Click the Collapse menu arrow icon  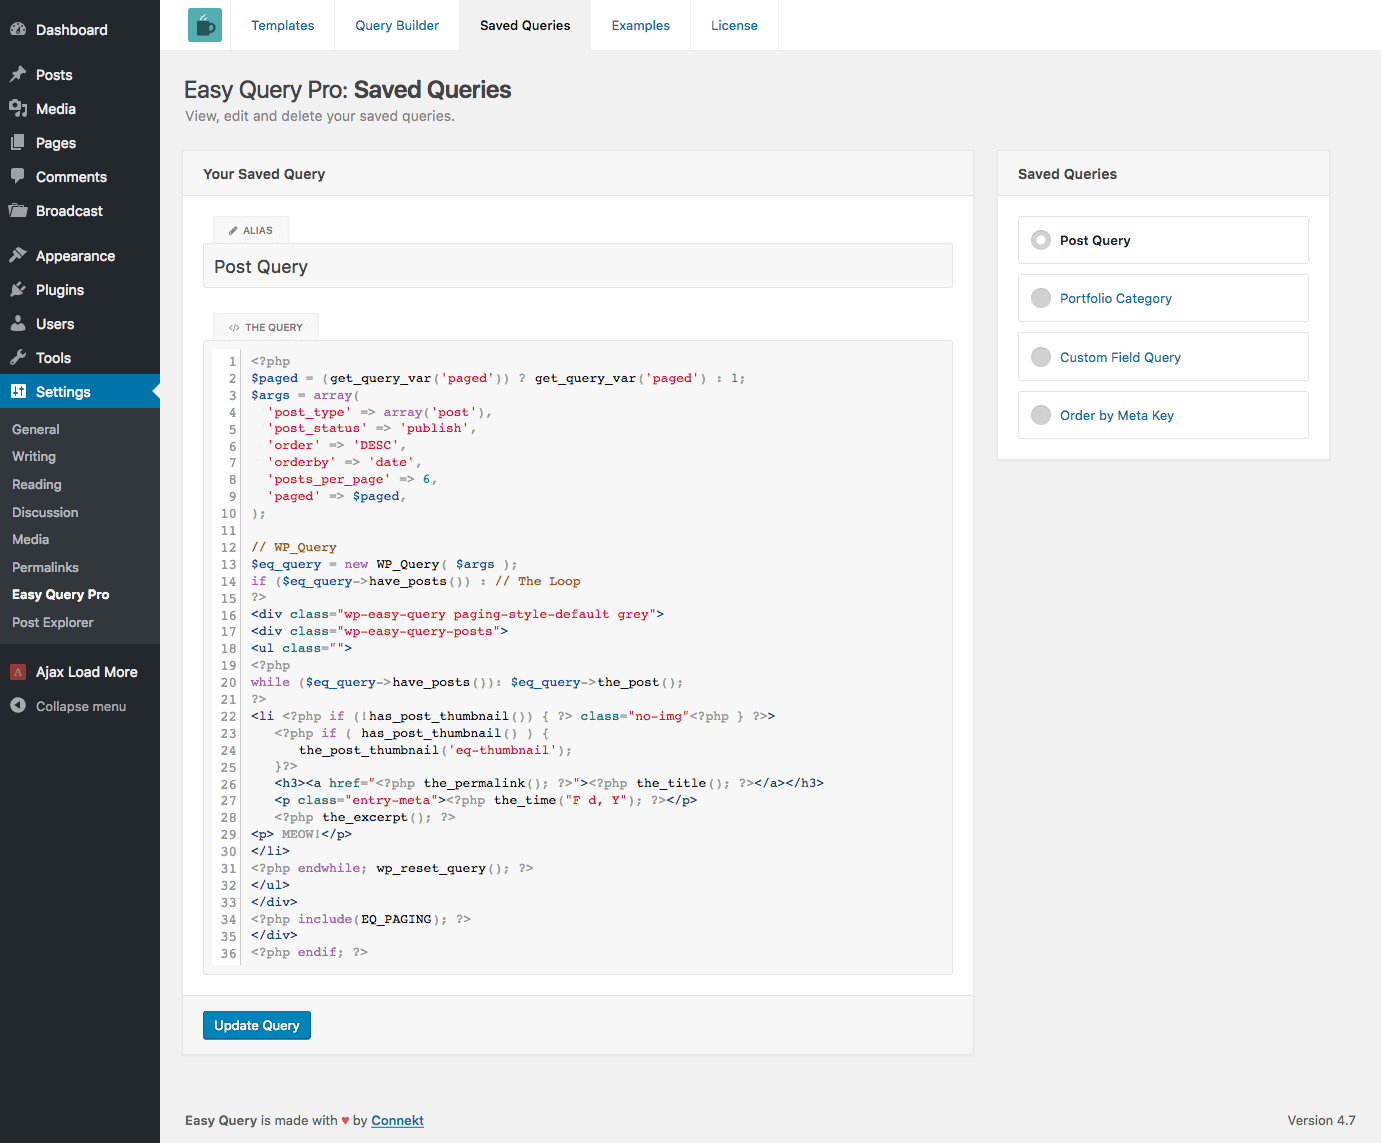click(18, 706)
